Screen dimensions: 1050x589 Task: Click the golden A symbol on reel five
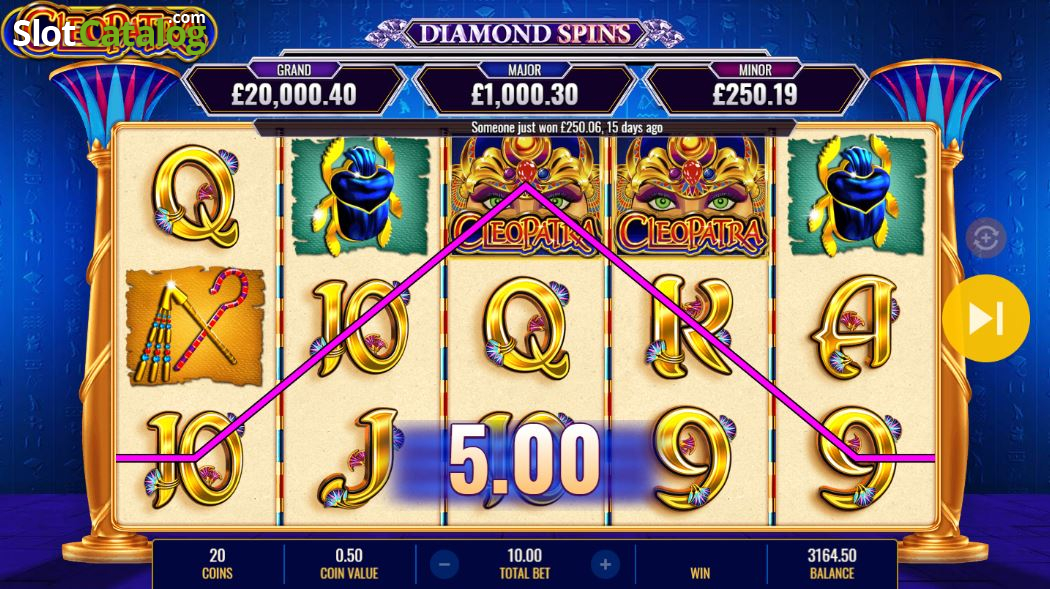855,327
